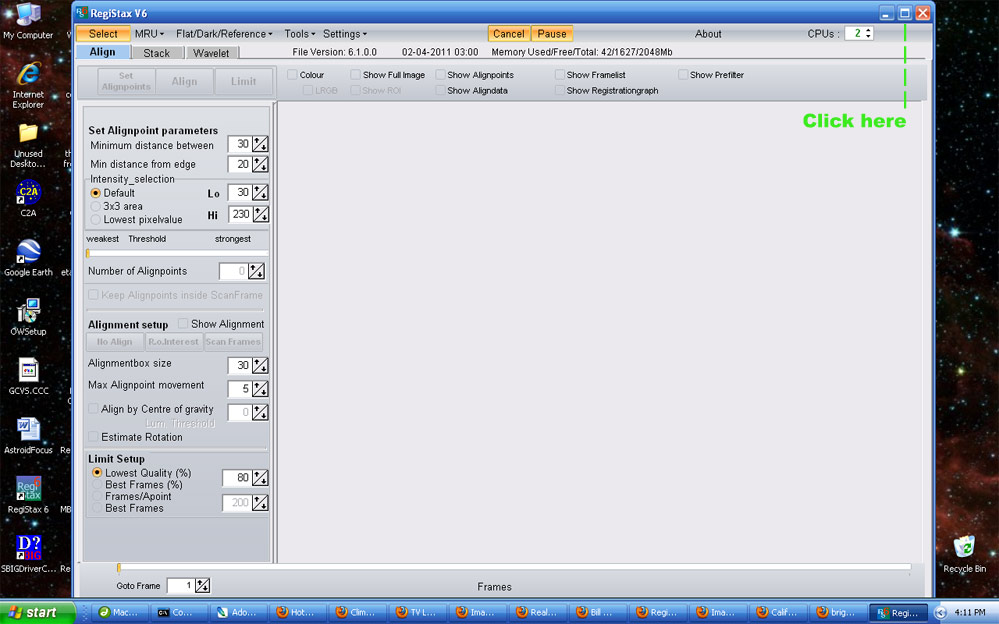Expand the Settings dropdown menu
The height and width of the screenshot is (624, 999).
point(345,34)
